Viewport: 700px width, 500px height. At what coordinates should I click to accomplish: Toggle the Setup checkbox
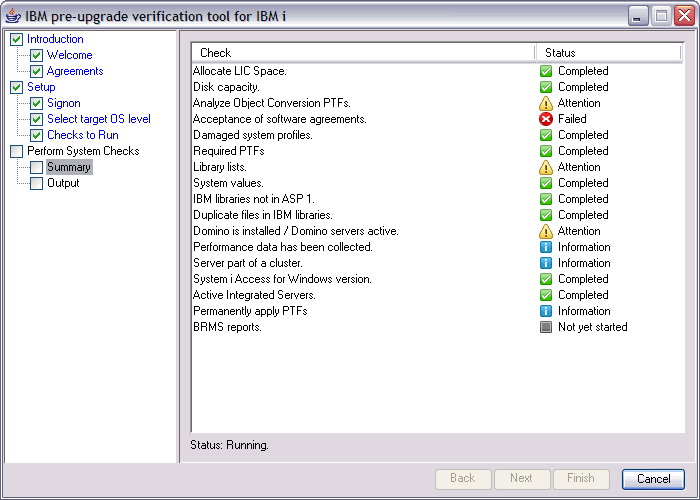pos(17,88)
